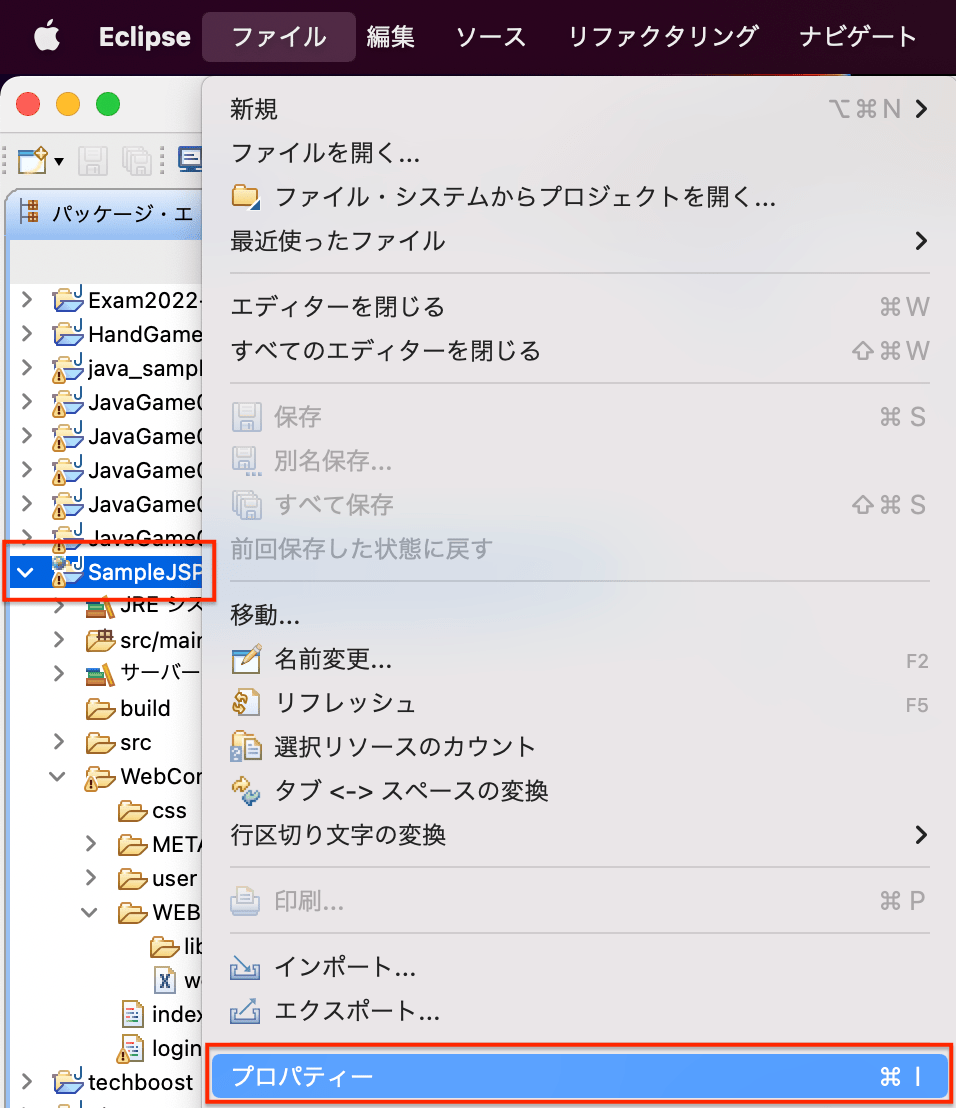
Task: Click the lib folder icon
Action: [165, 946]
